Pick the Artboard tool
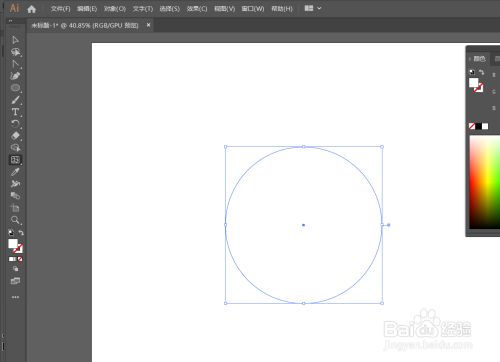Screen dimensions: 500x362 (x=15, y=208)
